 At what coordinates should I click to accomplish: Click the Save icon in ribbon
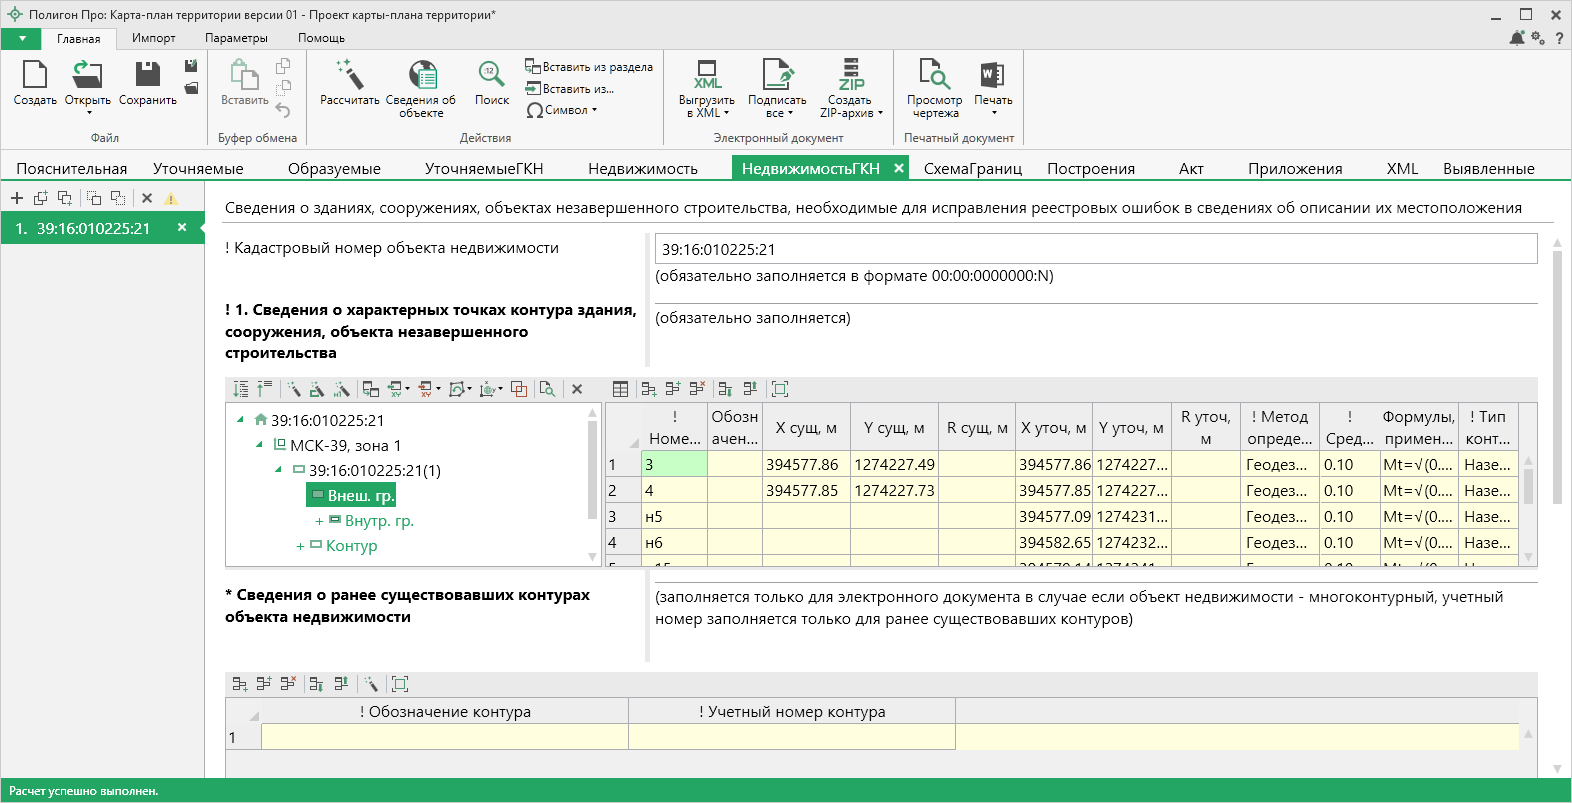[x=148, y=76]
